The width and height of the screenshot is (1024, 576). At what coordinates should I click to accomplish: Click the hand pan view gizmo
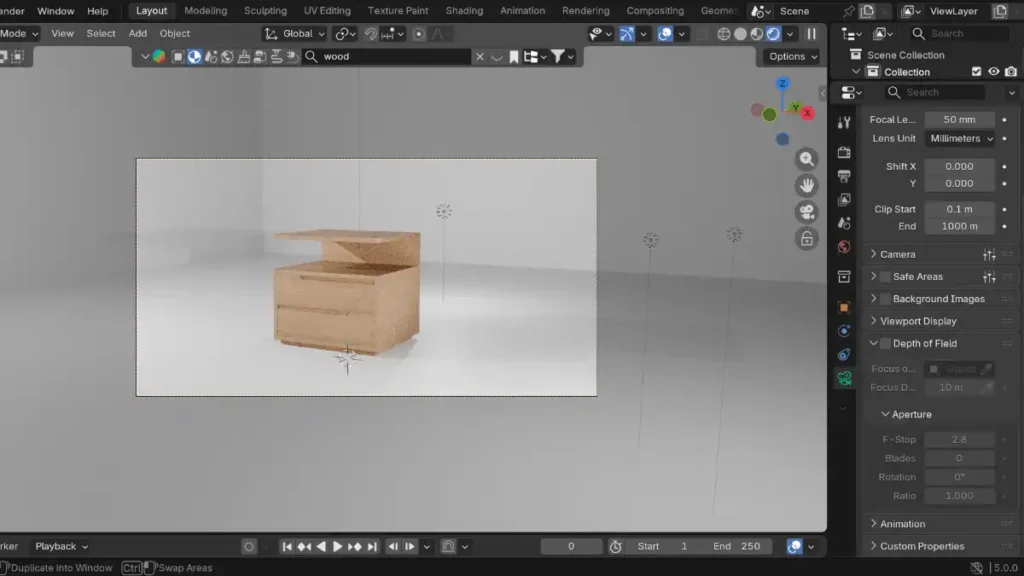click(x=807, y=185)
